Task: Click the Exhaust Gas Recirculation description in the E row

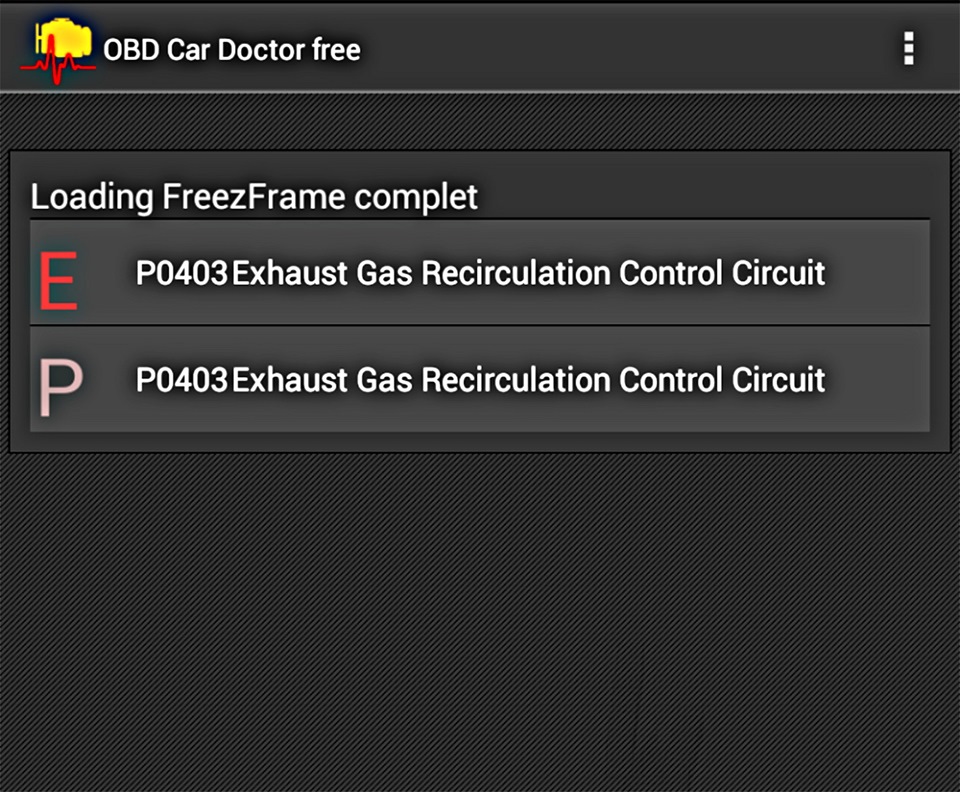Action: (x=529, y=273)
